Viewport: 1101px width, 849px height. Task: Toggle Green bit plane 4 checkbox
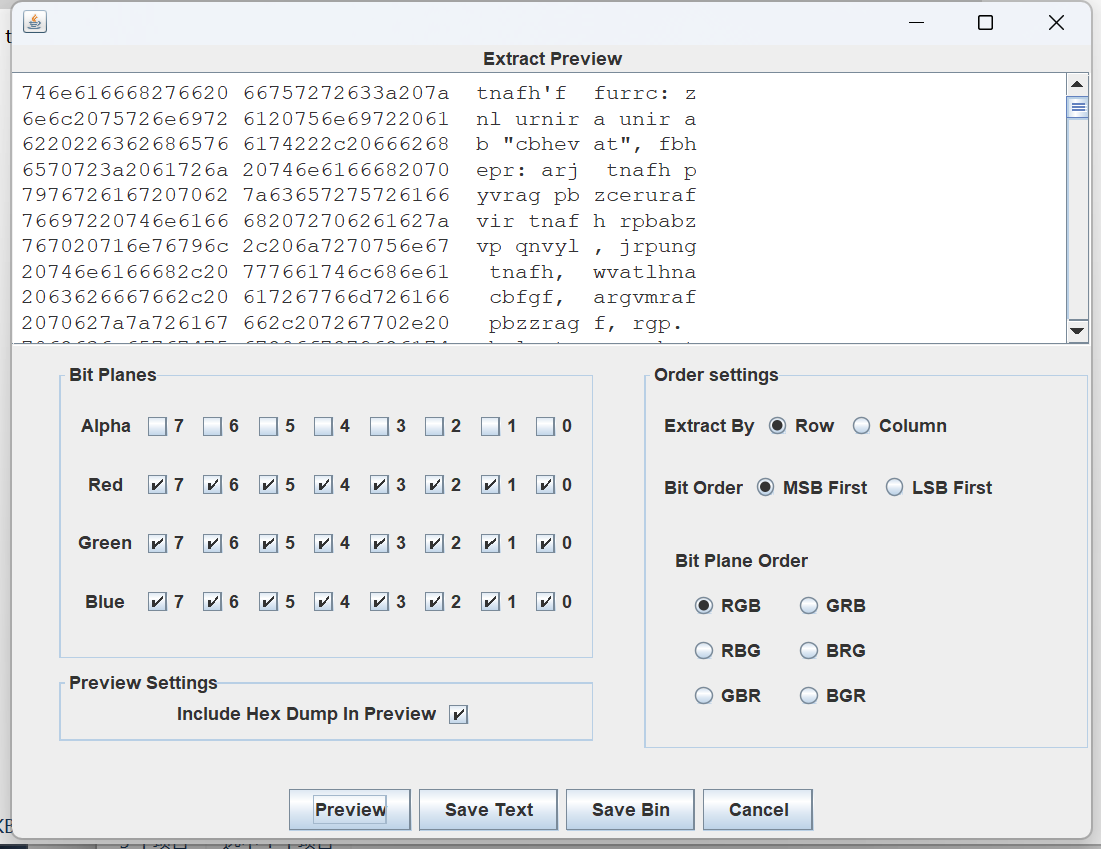pos(323,544)
